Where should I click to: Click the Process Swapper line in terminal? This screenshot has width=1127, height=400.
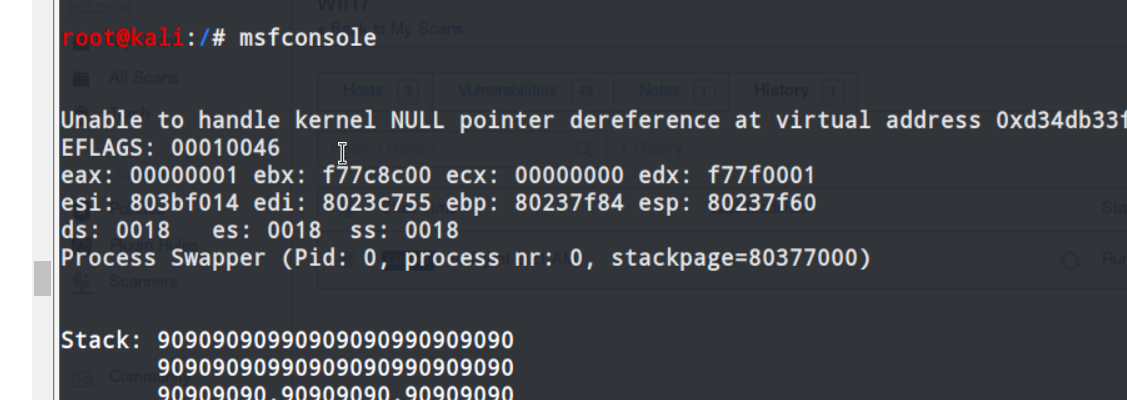[465, 258]
